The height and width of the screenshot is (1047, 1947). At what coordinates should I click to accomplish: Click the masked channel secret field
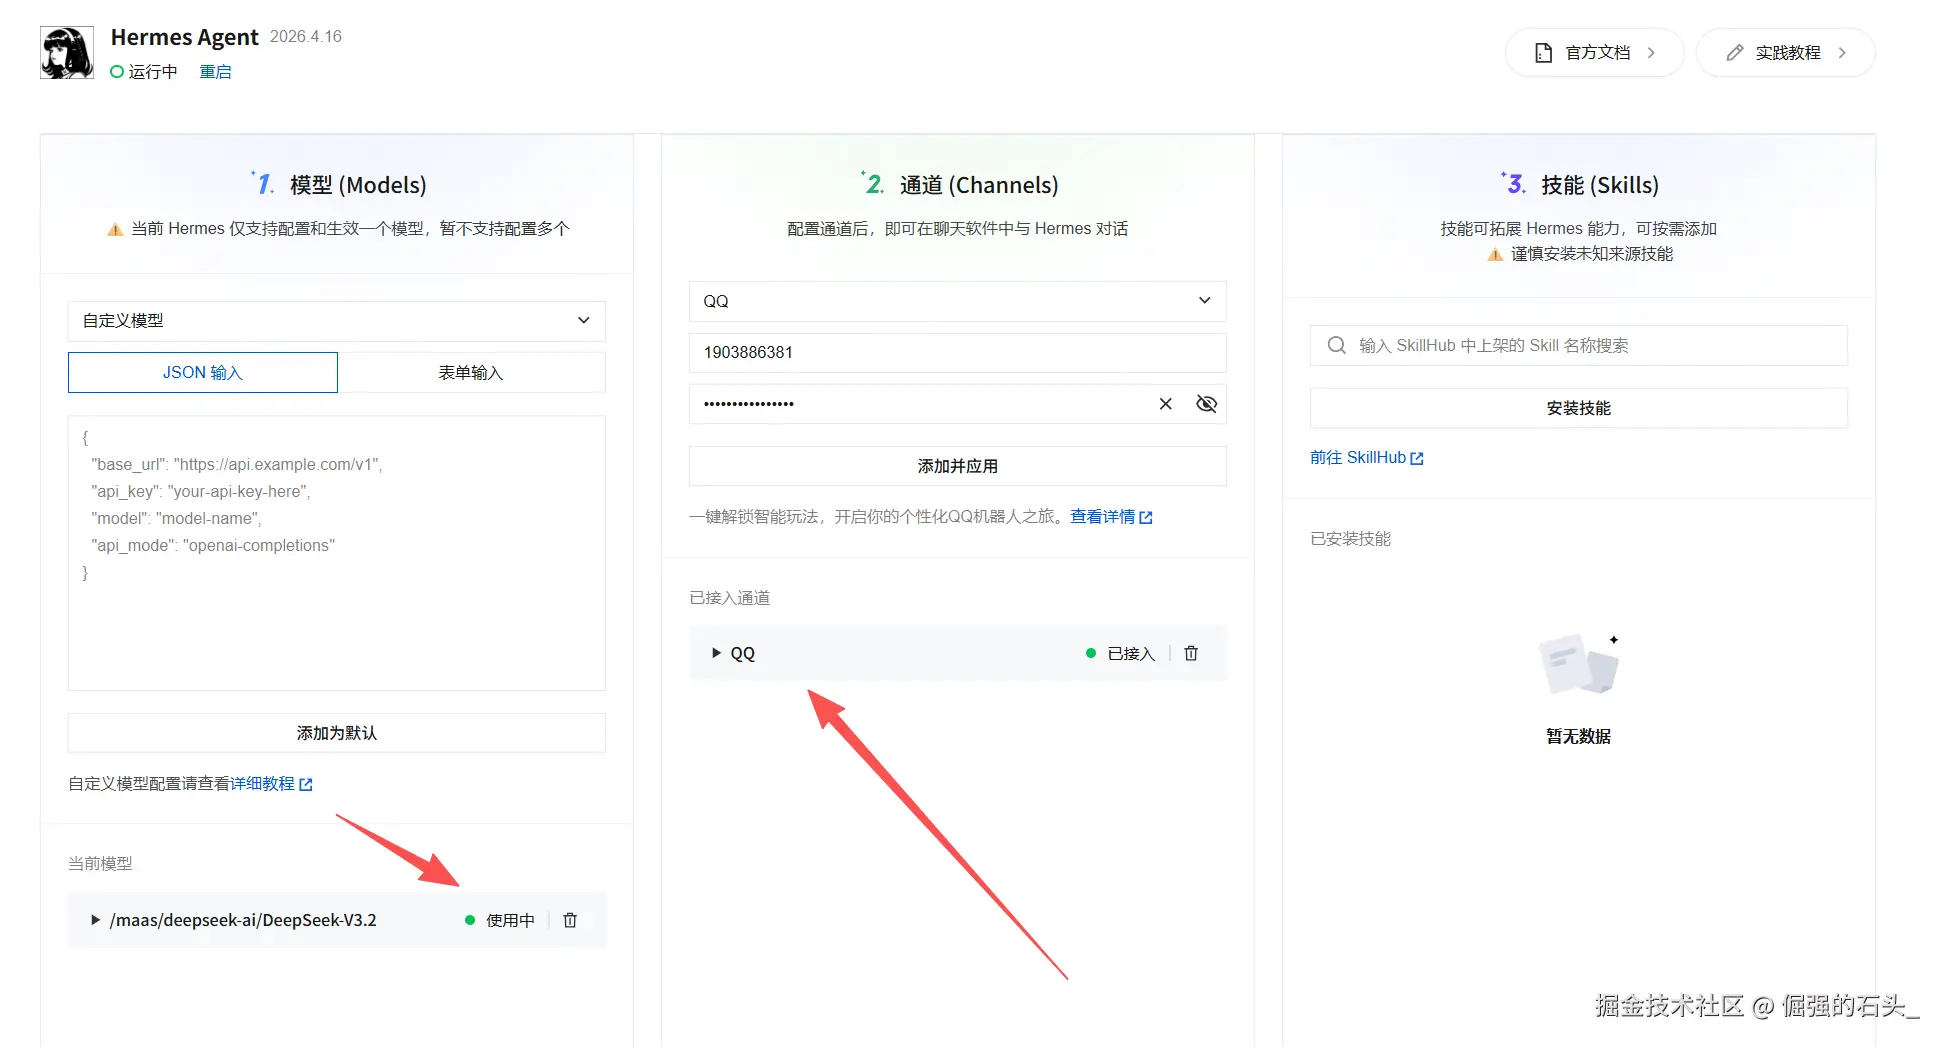(x=958, y=404)
